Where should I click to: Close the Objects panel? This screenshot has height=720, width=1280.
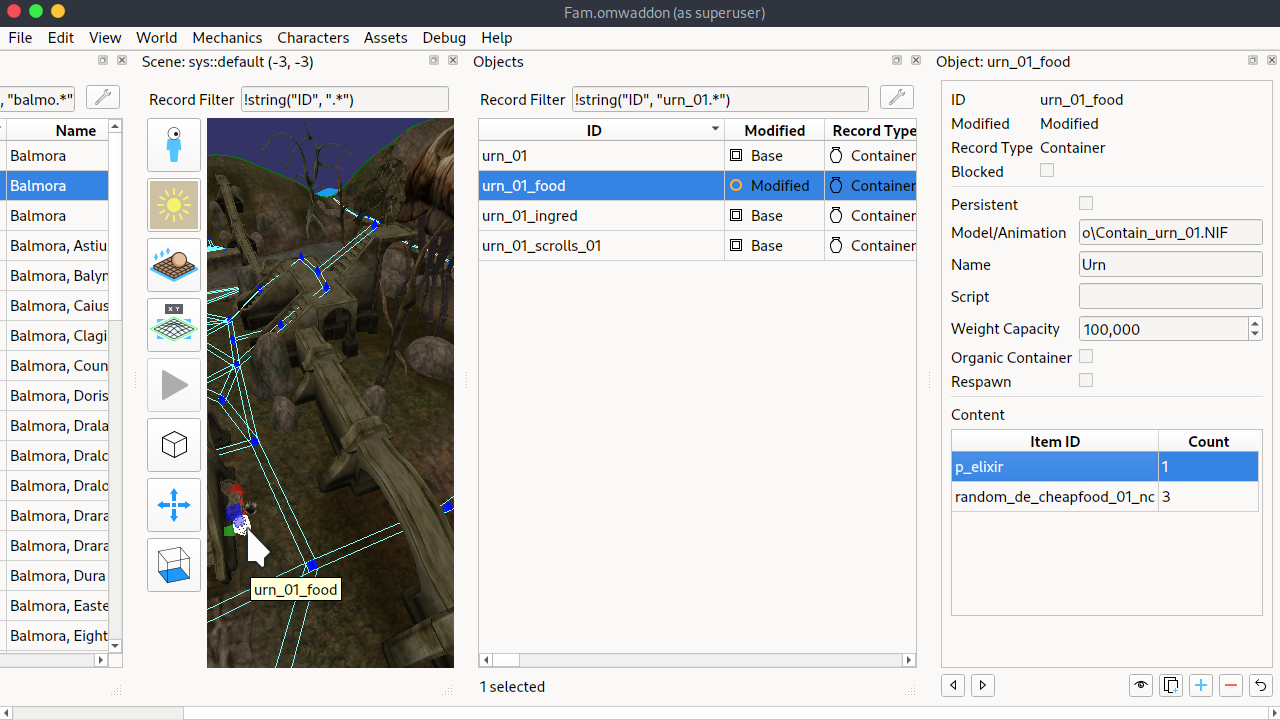click(x=916, y=61)
